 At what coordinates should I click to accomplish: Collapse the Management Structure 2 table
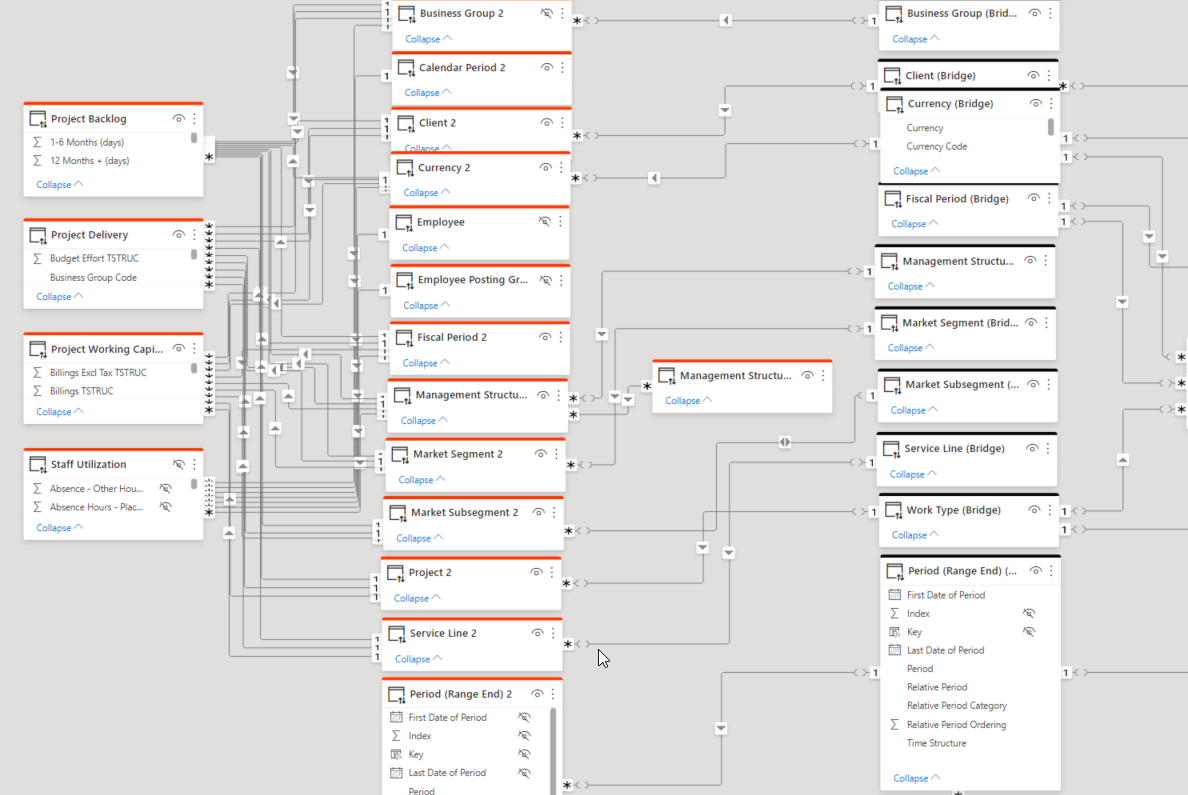pyautogui.click(x=424, y=421)
